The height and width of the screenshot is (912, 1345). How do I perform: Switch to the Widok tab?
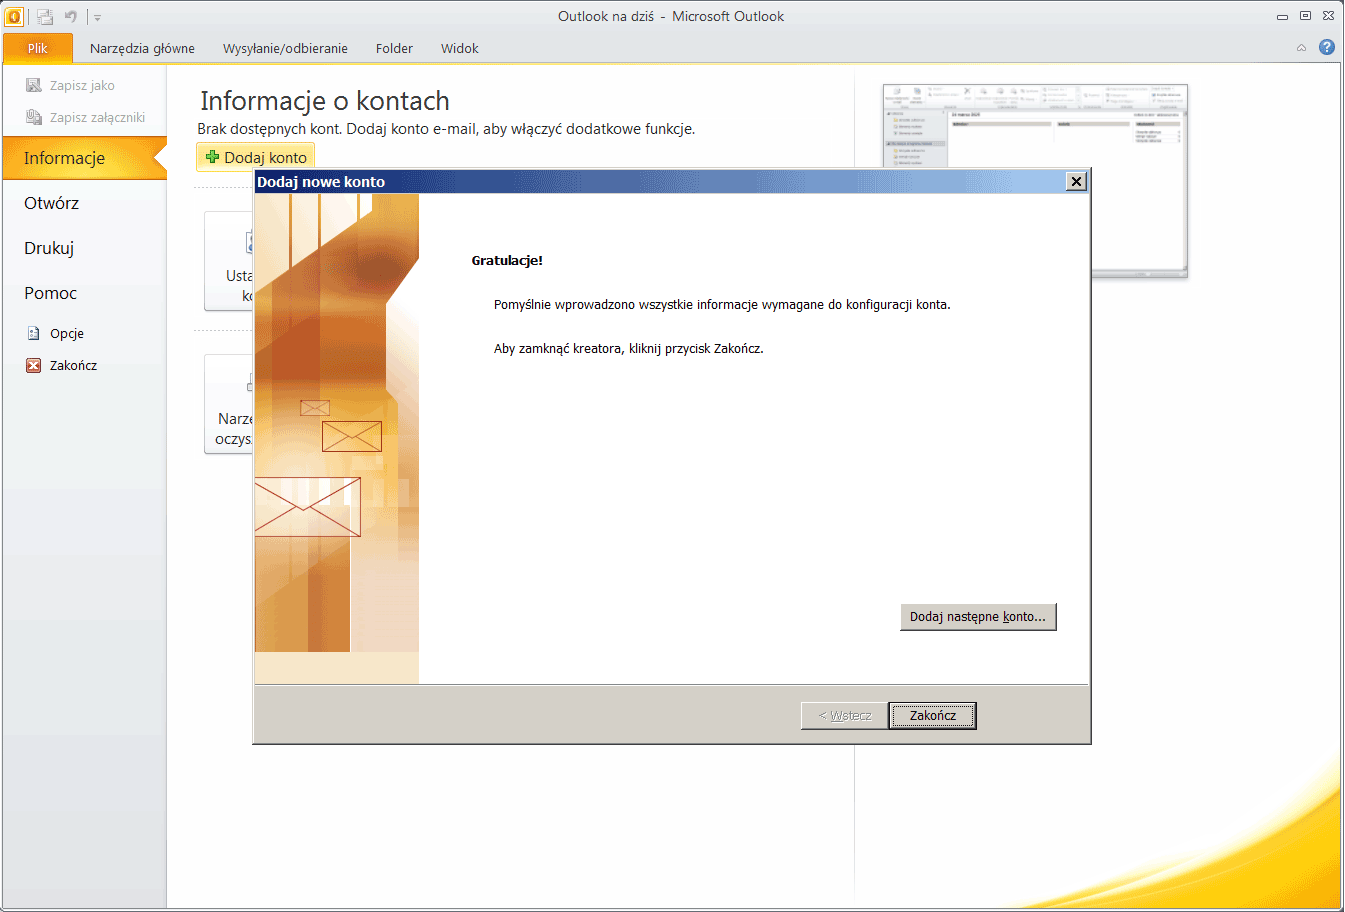(x=460, y=48)
